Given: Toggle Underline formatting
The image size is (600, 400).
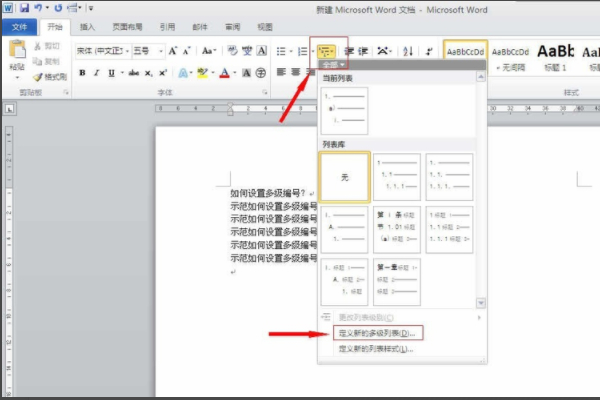Looking at the screenshot, I should click(110, 72).
